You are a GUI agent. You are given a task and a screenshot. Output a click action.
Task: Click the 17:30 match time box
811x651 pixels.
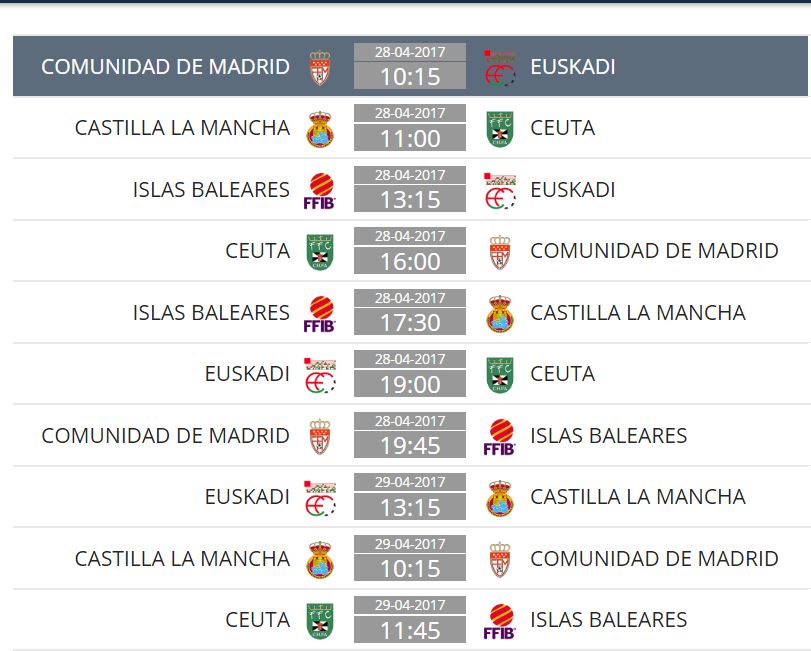coord(410,323)
